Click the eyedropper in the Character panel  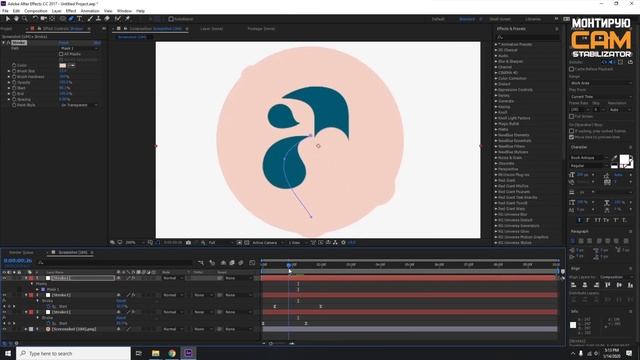[x=614, y=158]
